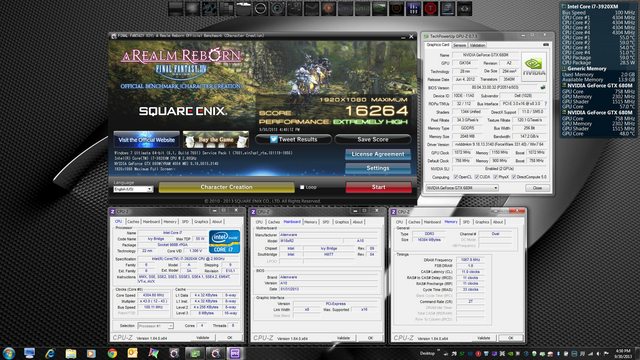
Task: Open Google Chrome from the taskbar
Action: (112, 353)
